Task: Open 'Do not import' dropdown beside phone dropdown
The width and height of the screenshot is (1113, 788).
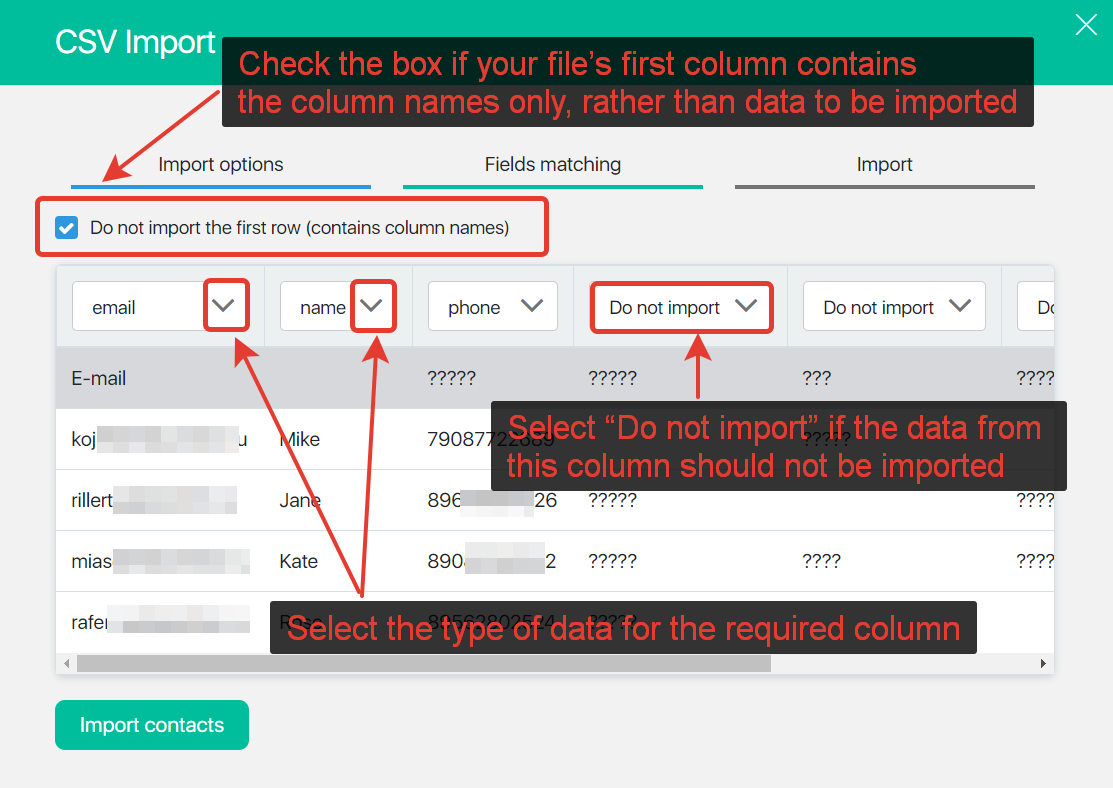Action: point(681,307)
